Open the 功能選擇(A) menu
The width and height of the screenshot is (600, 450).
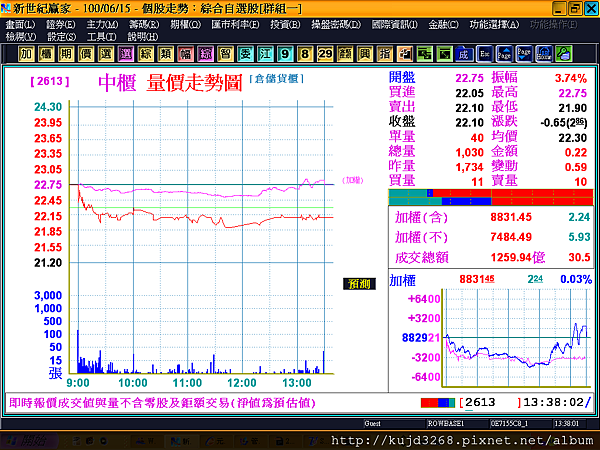click(494, 25)
